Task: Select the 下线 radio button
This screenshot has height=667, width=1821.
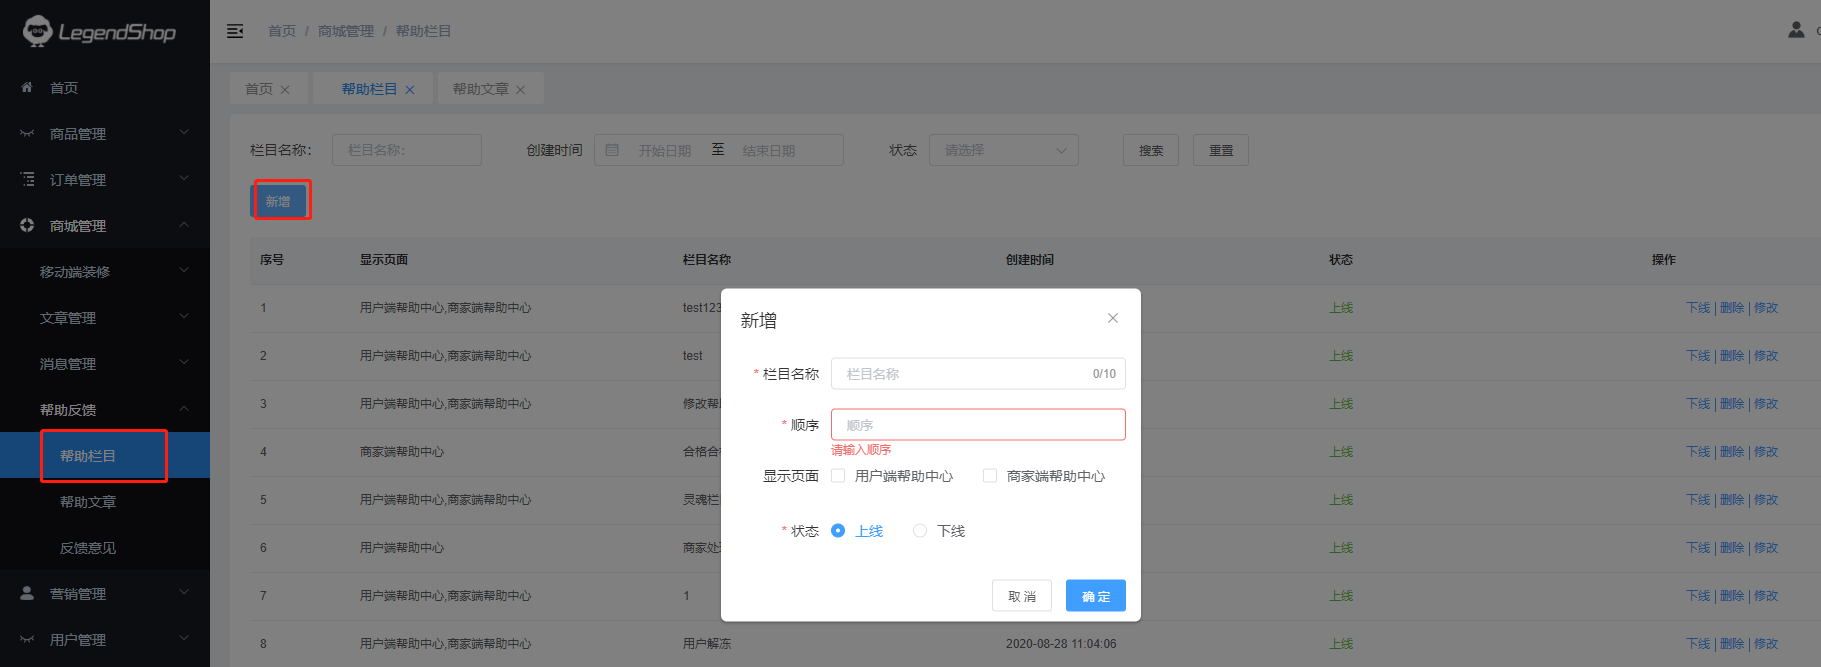Action: click(920, 531)
